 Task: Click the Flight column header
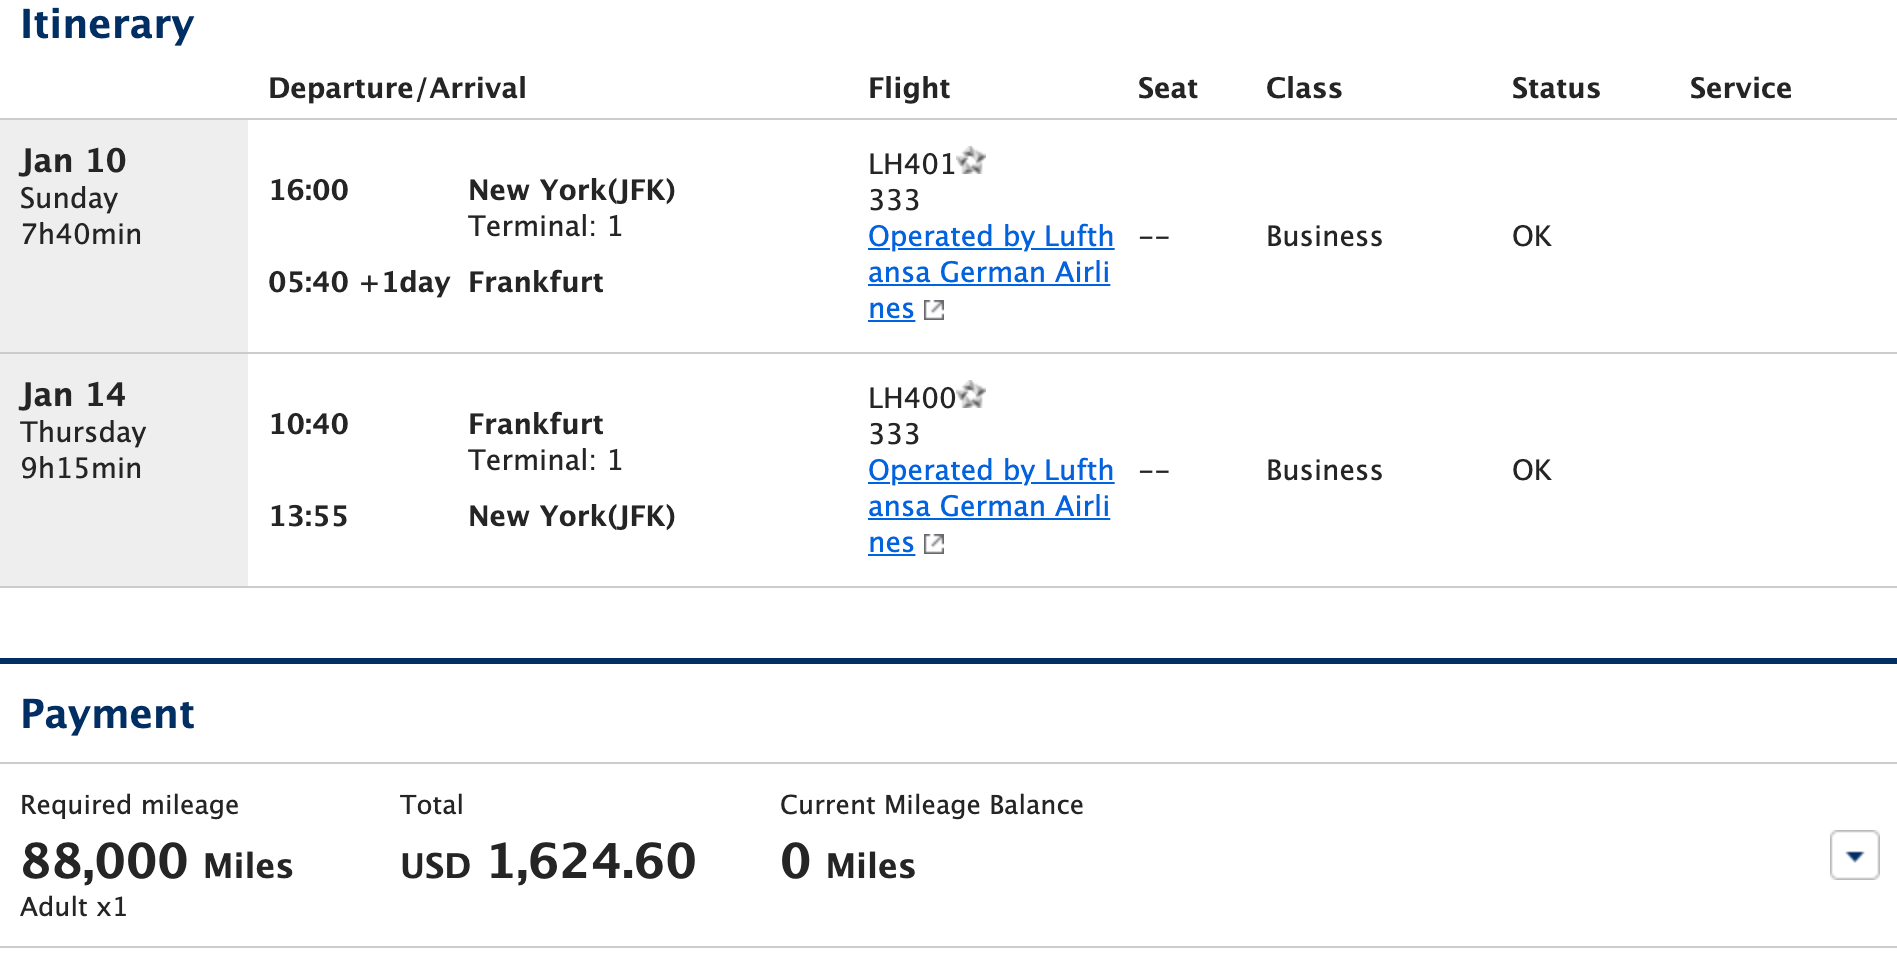click(x=909, y=88)
